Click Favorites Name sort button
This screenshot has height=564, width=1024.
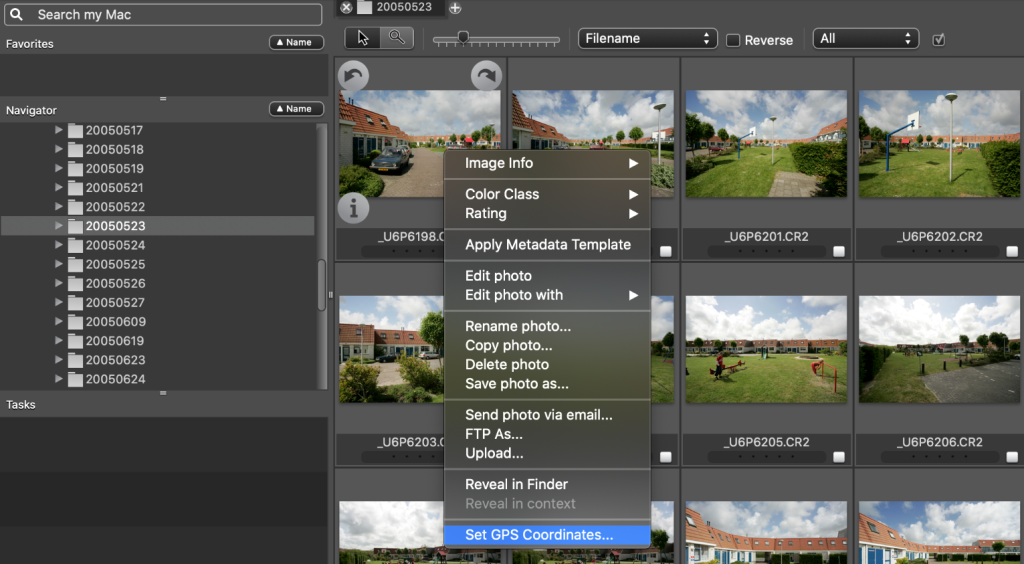296,42
